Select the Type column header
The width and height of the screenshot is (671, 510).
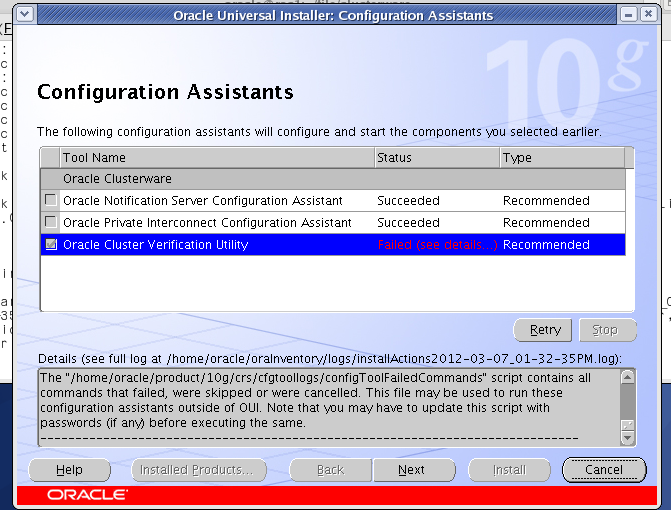(x=562, y=157)
